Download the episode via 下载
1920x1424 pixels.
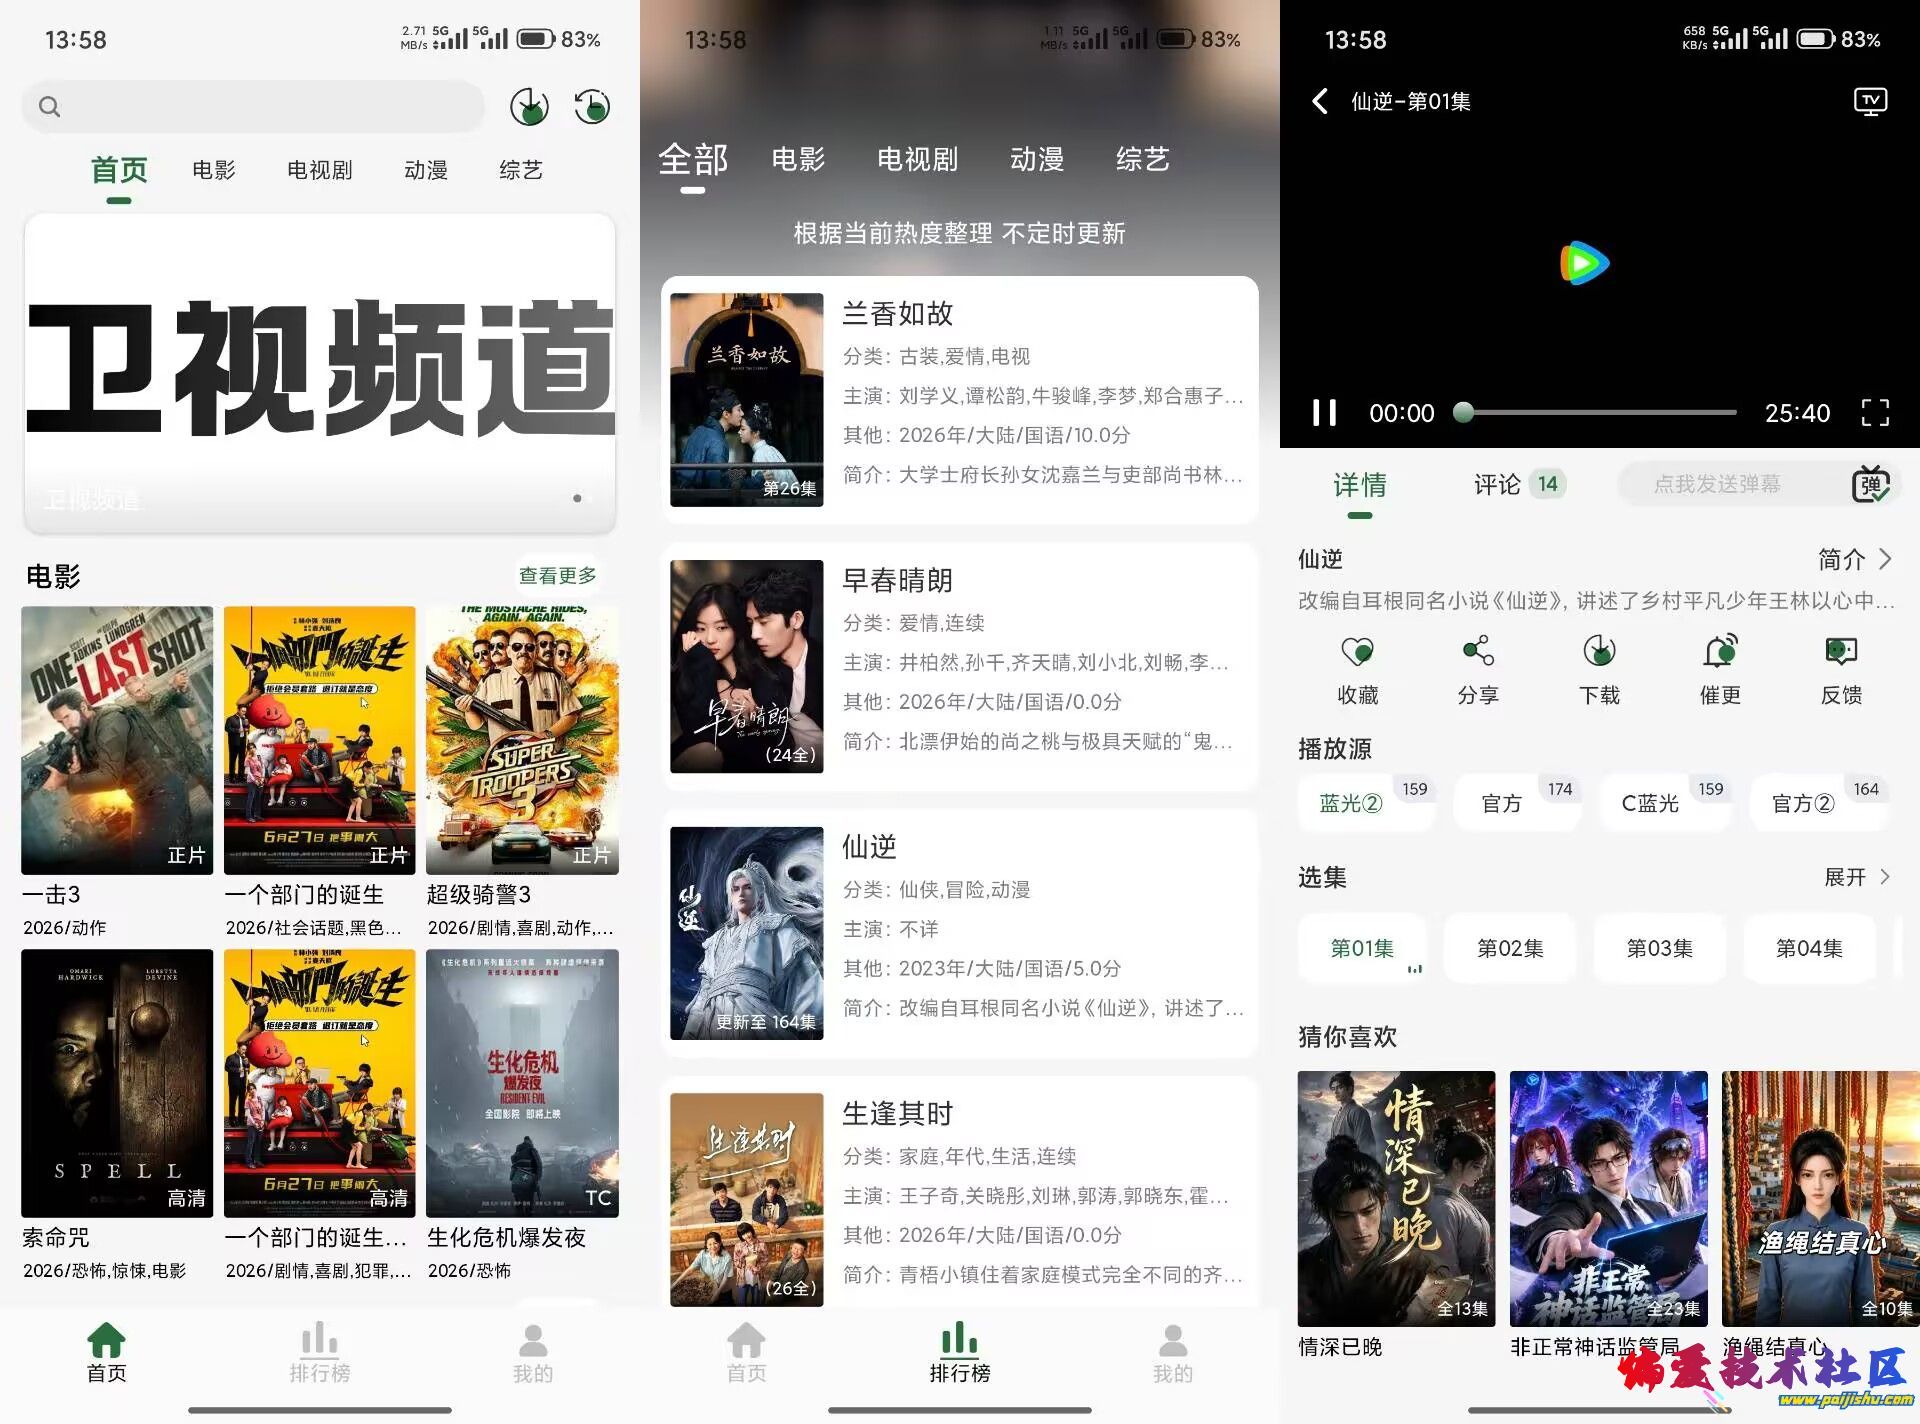click(x=1599, y=669)
